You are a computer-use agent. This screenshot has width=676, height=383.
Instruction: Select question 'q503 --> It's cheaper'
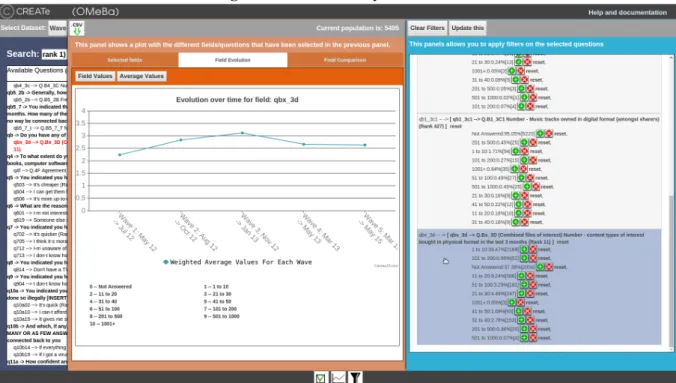(x=40, y=185)
